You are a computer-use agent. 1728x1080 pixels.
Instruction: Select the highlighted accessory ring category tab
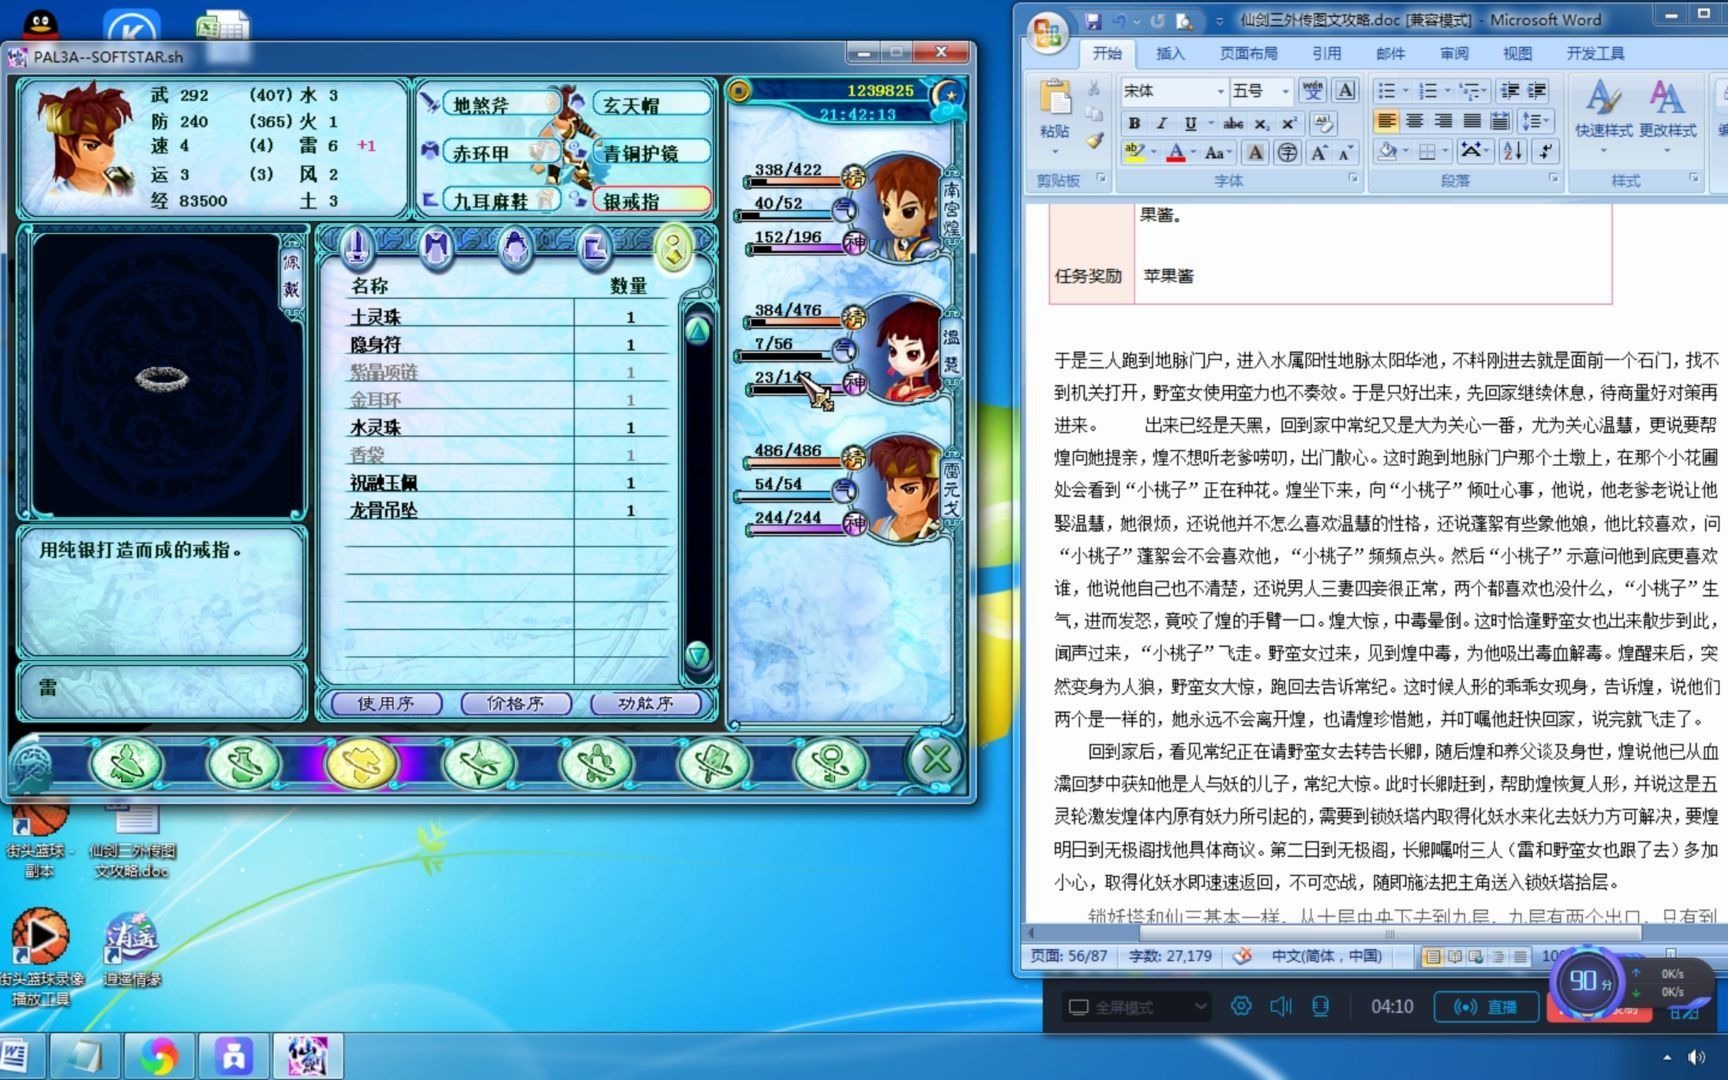point(674,246)
